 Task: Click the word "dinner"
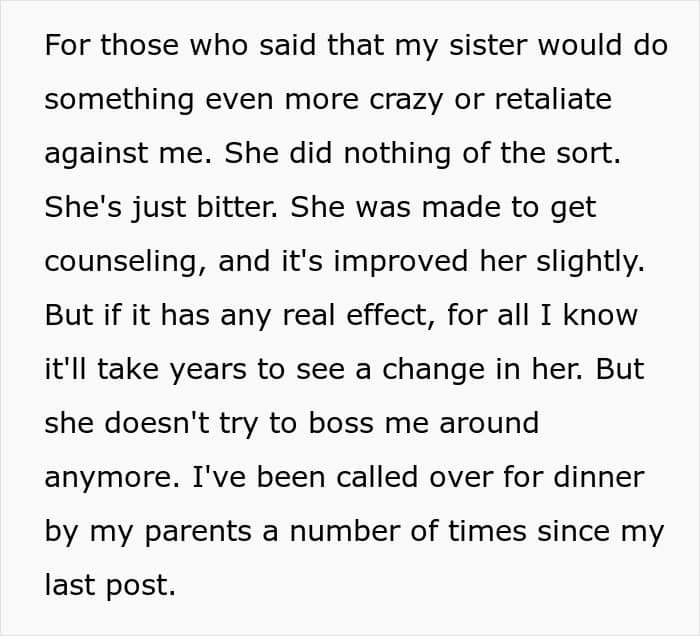[596, 477]
